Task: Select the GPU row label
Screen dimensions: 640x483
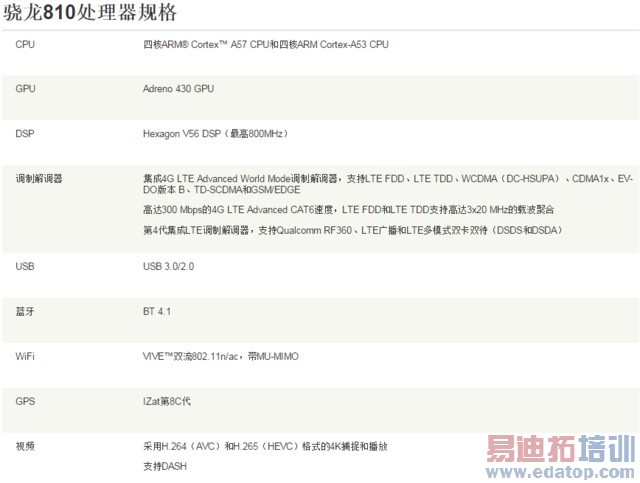Action: pos(25,89)
